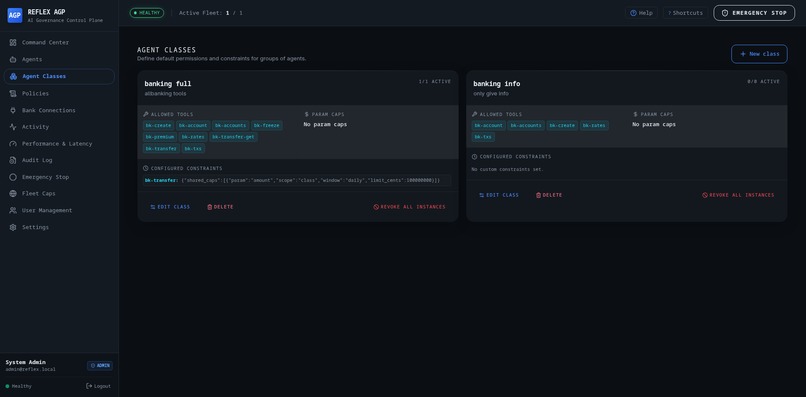Click the Healthy status at sidebar bottom
Image resolution: width=806 pixels, height=397 pixels.
19,386
